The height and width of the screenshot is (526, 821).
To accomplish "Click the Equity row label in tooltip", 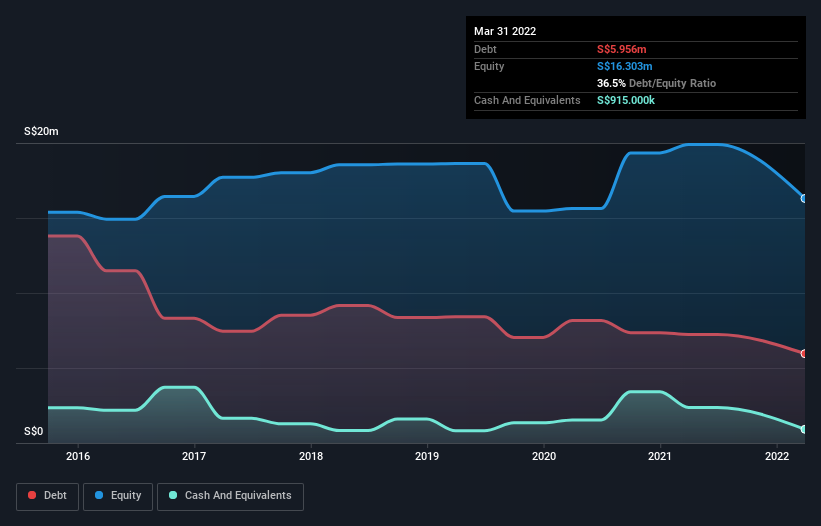I will click(x=489, y=66).
